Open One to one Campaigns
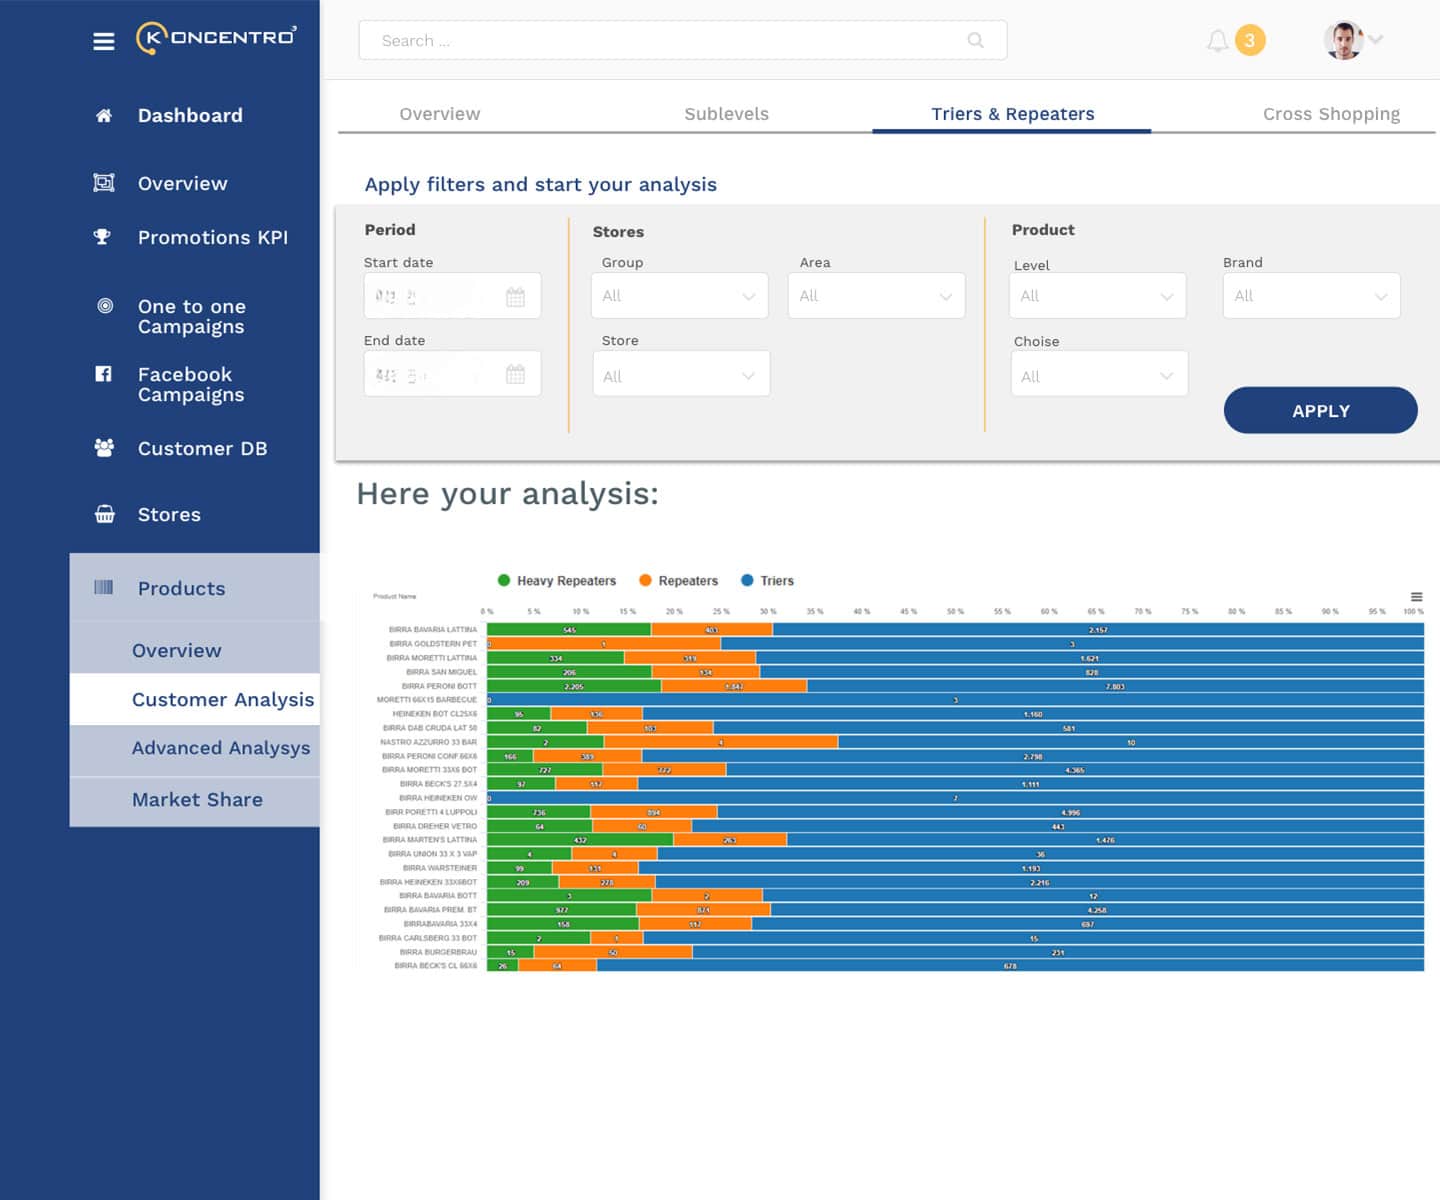The image size is (1440, 1200). 192,316
